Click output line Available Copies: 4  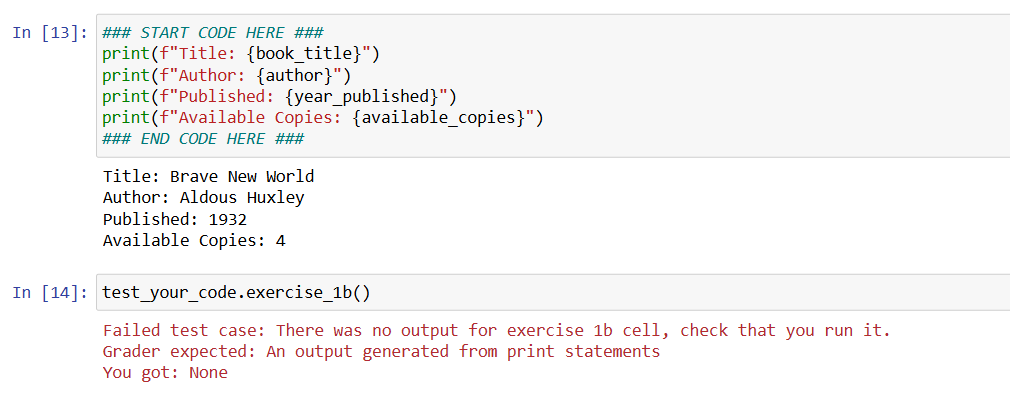click(x=195, y=241)
